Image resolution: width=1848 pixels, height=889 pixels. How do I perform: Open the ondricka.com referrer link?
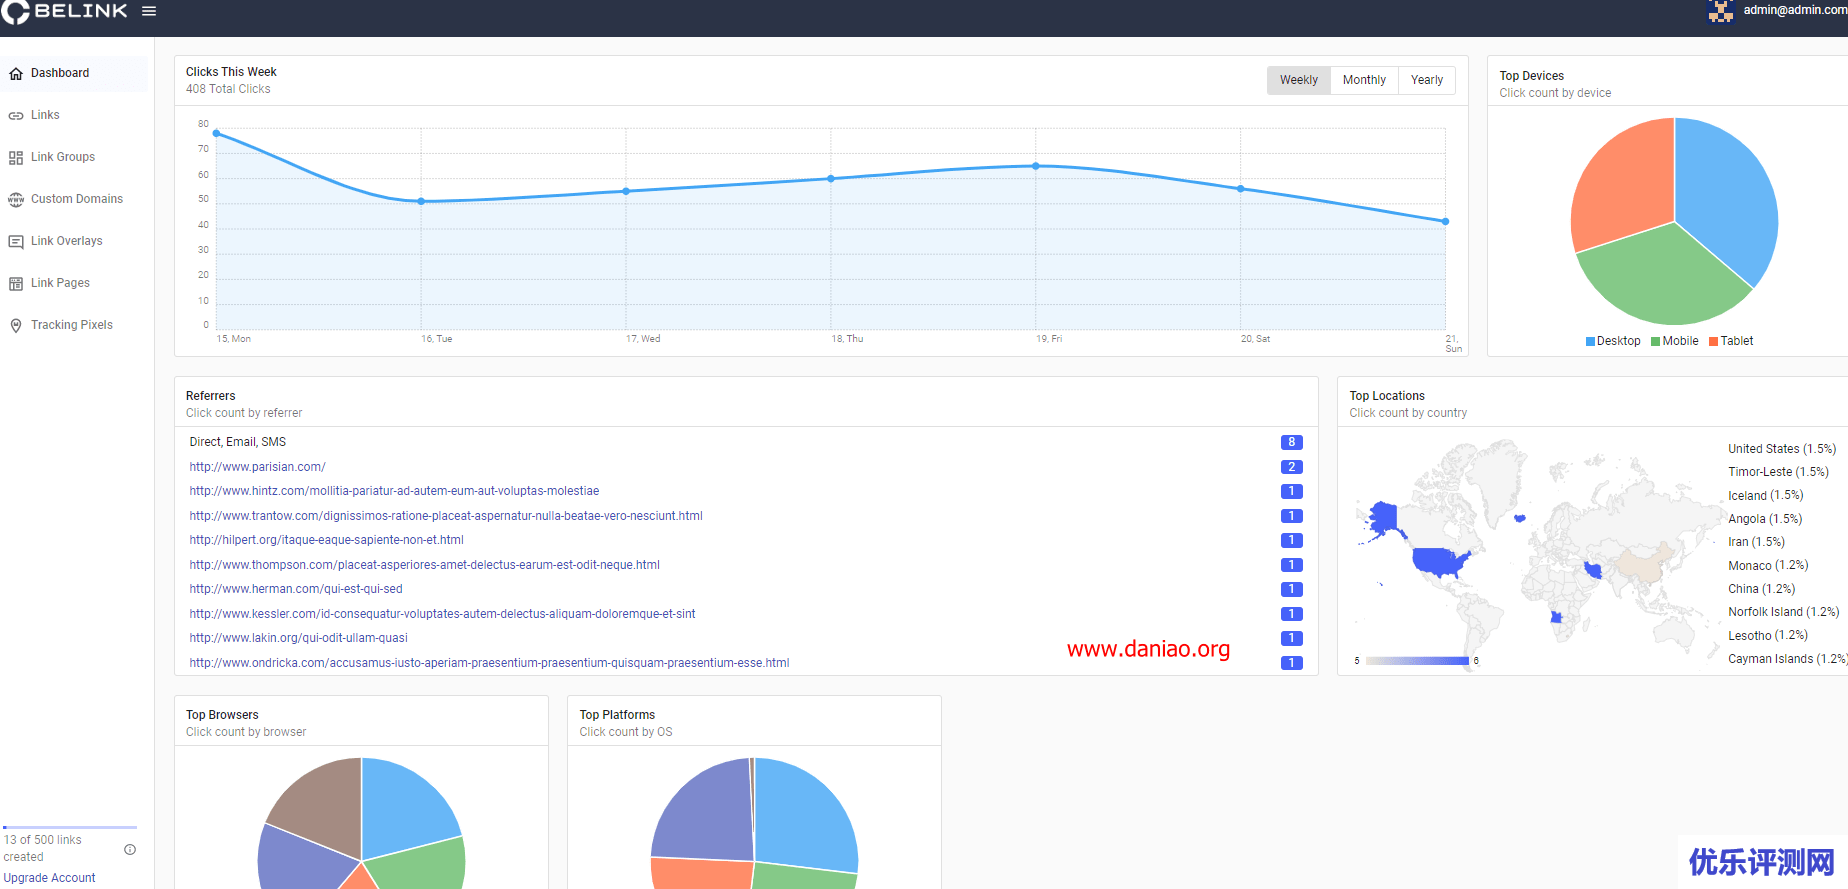[489, 663]
